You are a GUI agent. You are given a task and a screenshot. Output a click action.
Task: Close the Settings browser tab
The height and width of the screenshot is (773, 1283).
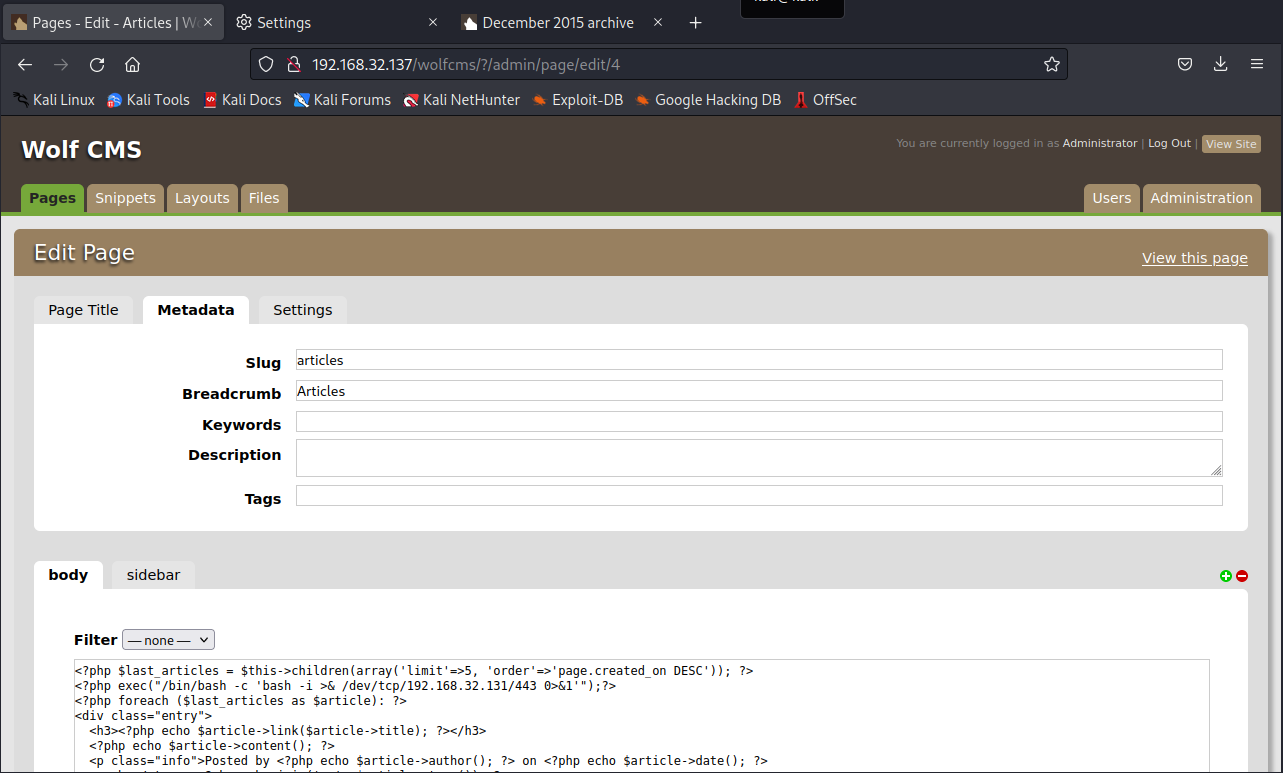point(433,22)
